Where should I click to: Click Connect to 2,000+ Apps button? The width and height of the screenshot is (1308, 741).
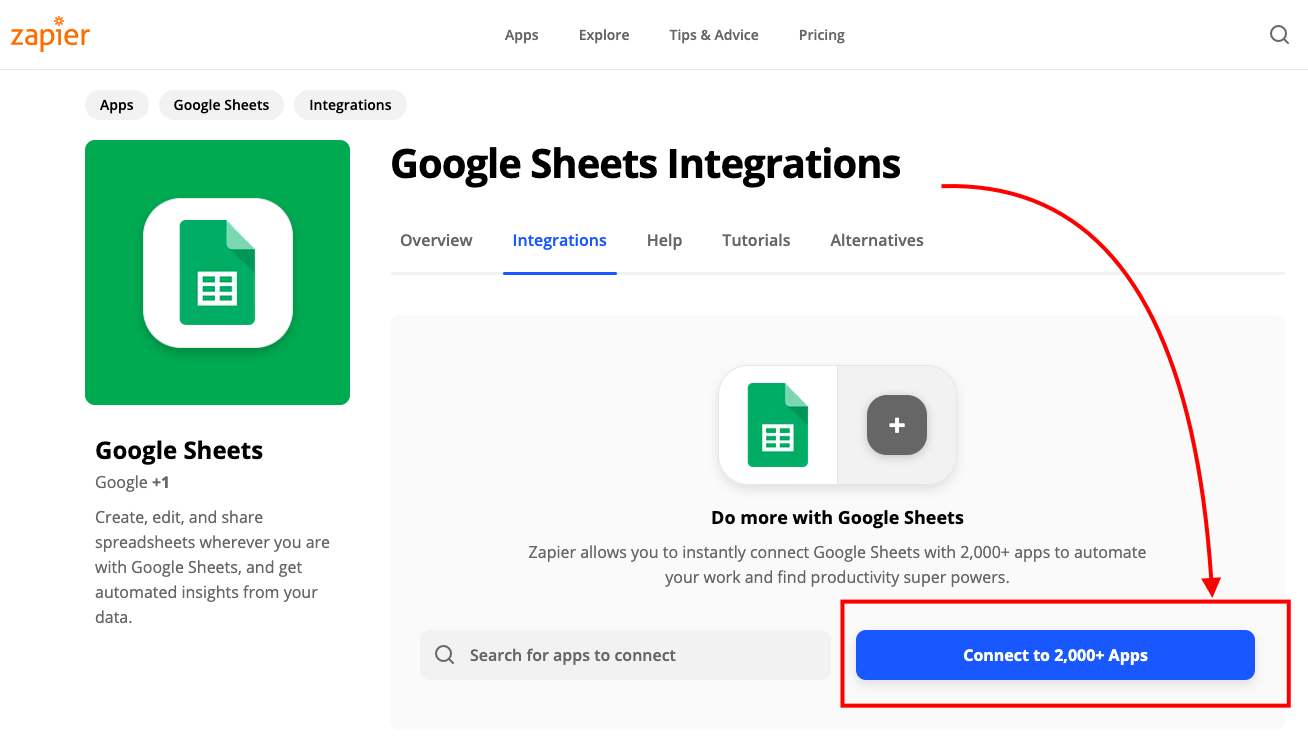point(1055,655)
